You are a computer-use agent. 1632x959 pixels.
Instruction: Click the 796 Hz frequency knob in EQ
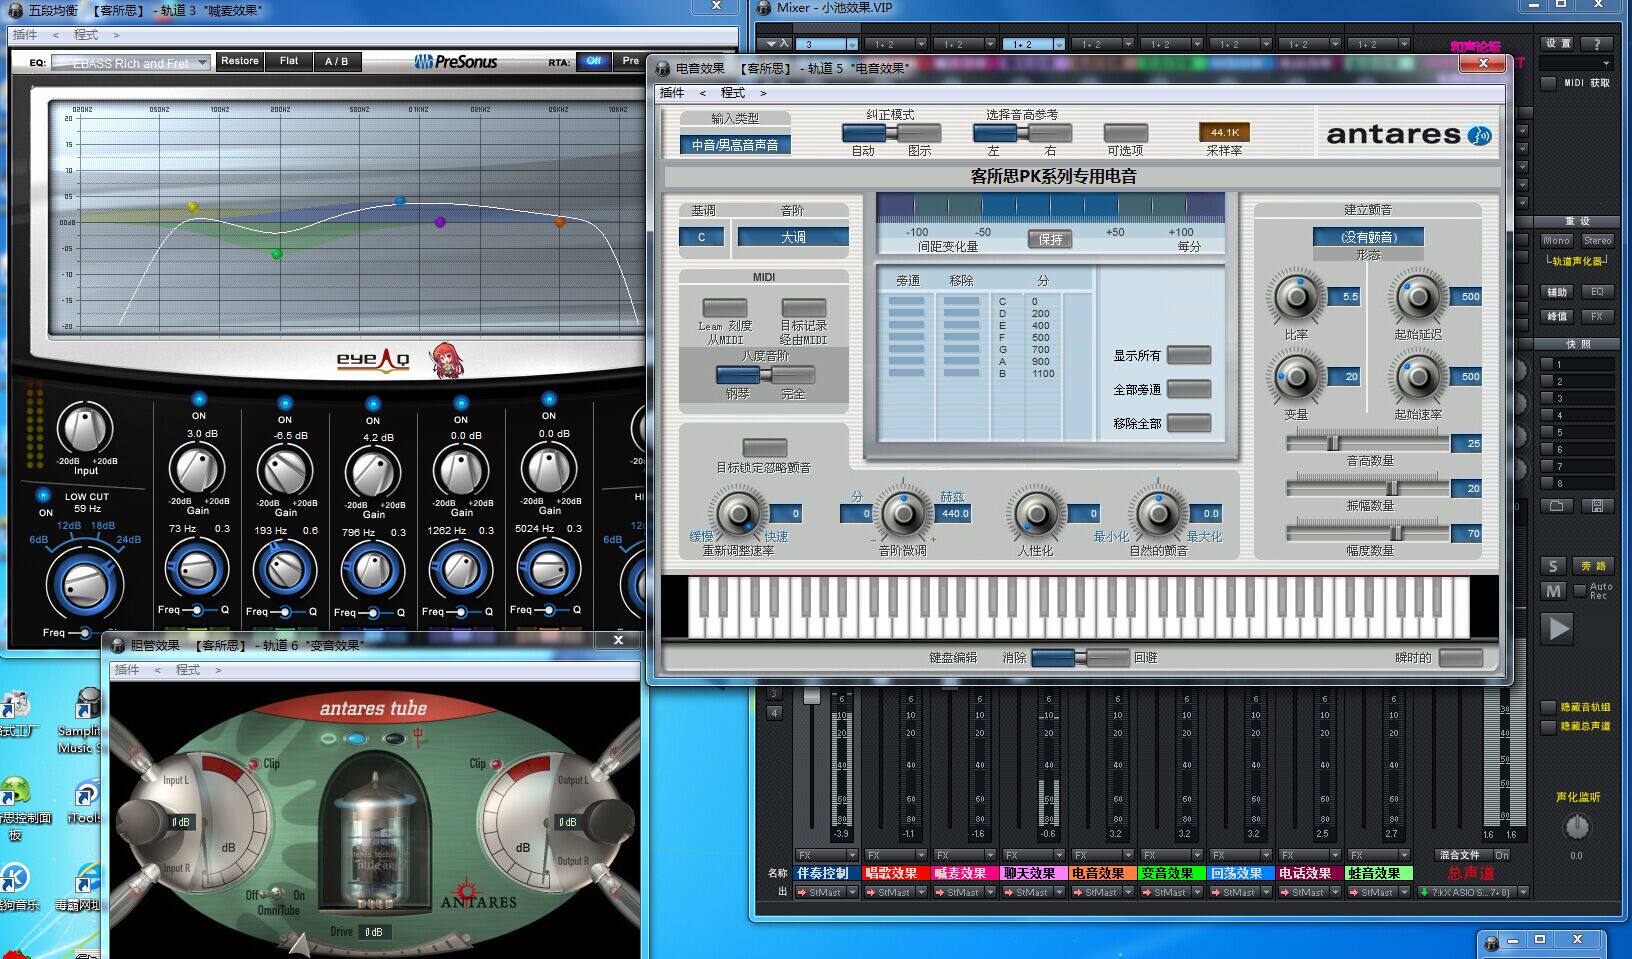[373, 570]
